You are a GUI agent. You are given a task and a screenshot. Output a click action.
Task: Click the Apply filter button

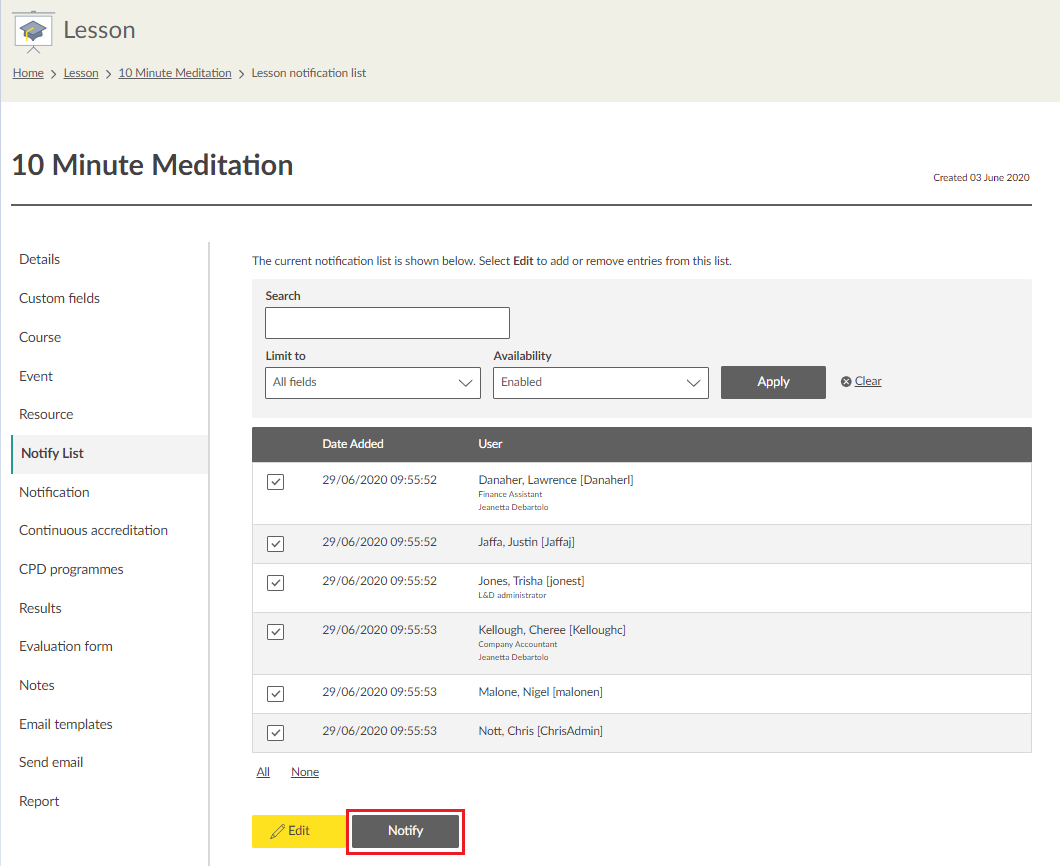pos(773,382)
